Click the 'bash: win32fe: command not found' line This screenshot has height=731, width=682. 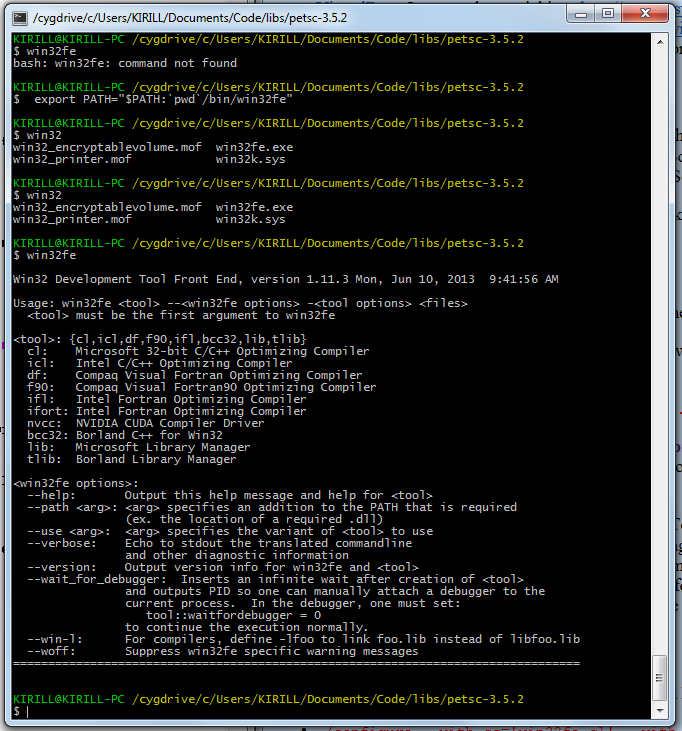pos(125,63)
